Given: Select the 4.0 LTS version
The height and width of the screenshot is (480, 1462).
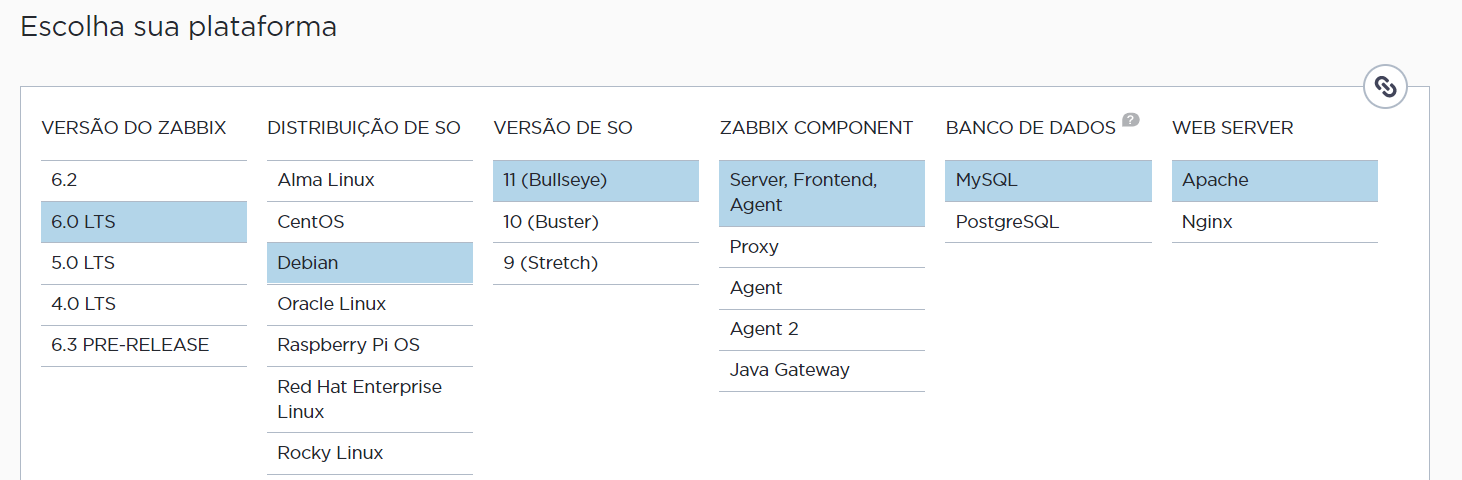Looking at the screenshot, I should pyautogui.click(x=144, y=304).
